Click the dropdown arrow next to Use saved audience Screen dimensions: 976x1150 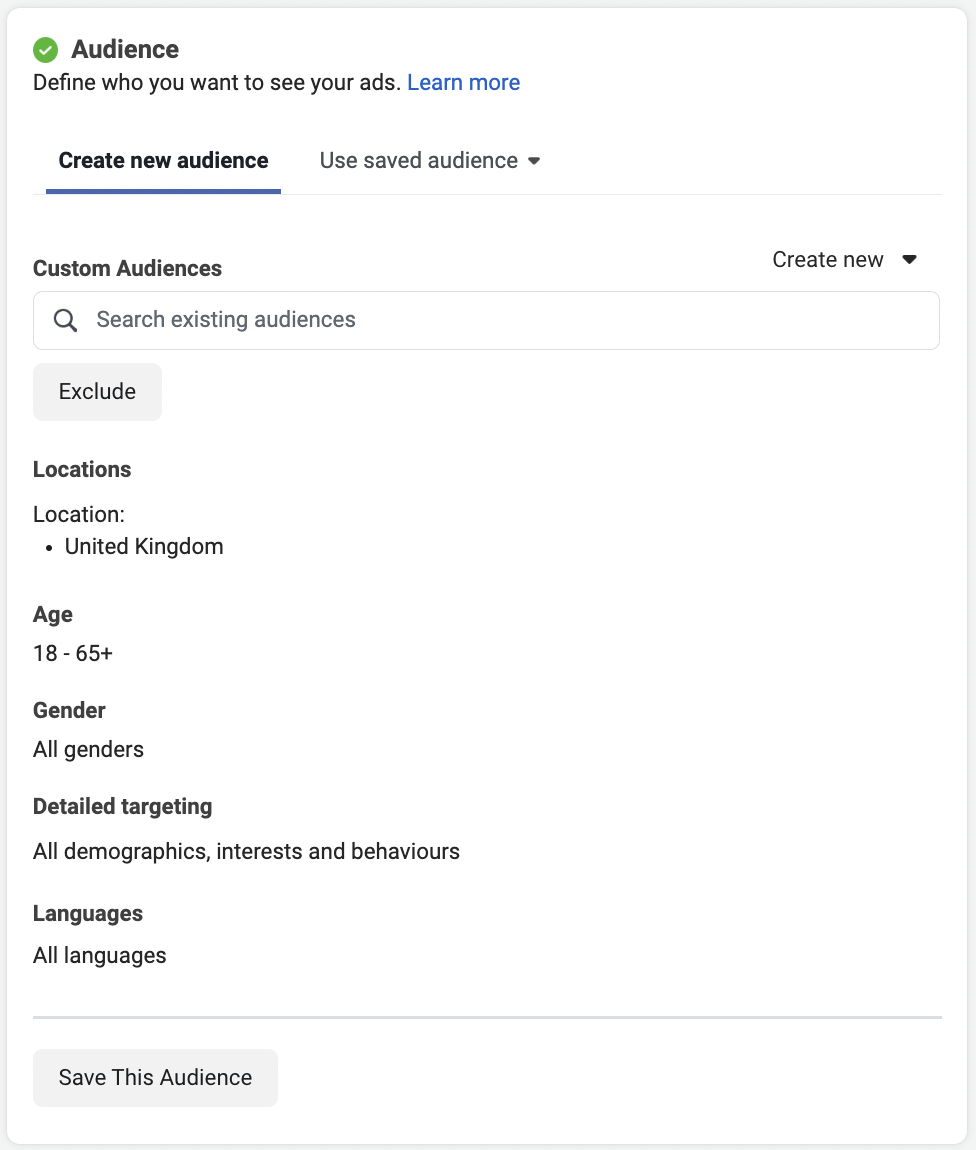click(534, 160)
